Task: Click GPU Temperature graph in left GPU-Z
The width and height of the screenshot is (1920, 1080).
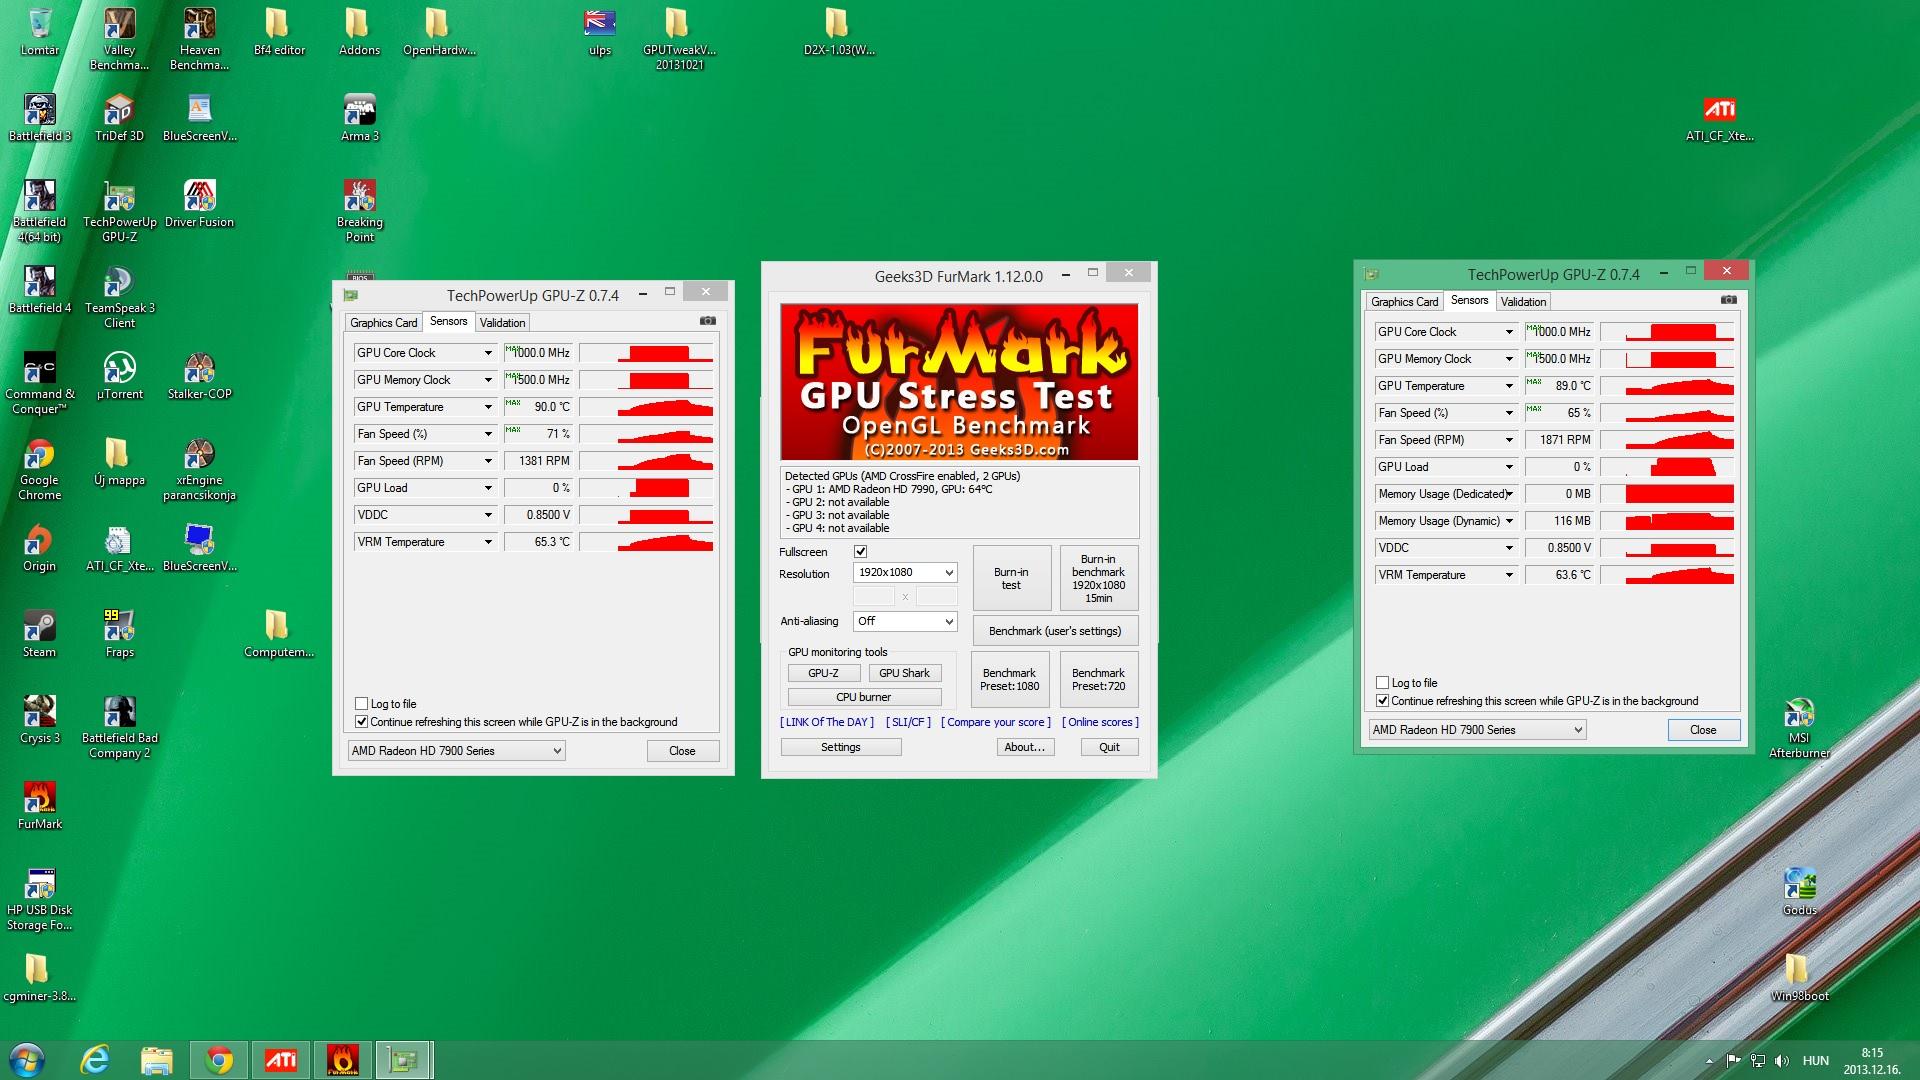Action: coord(646,407)
